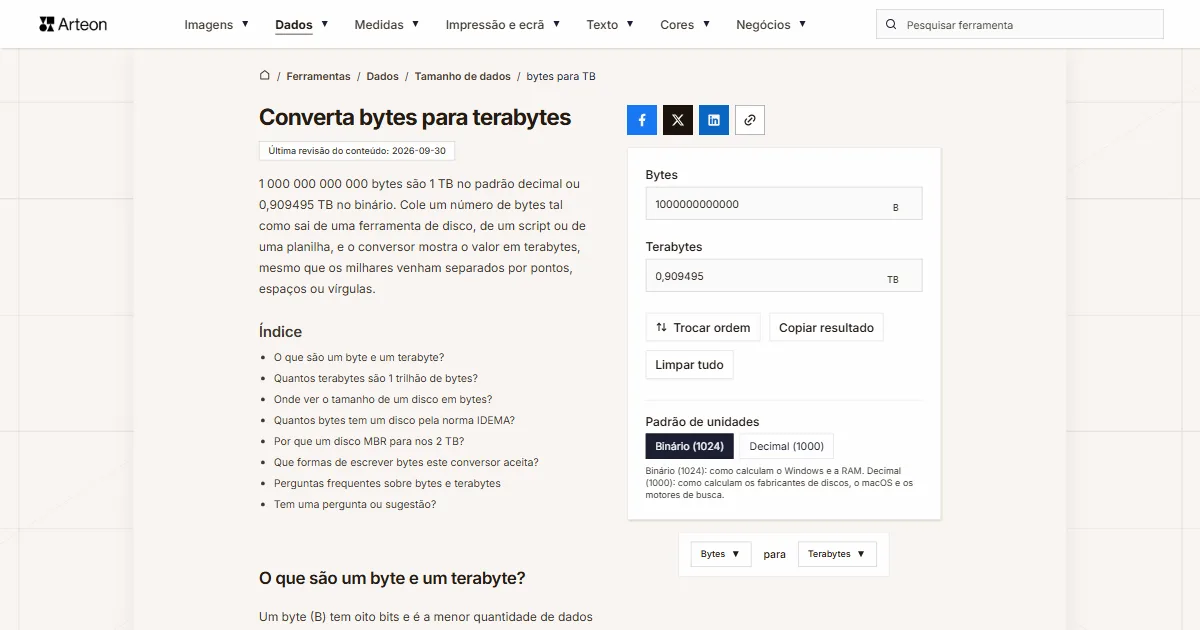
Task: Open the Terabytes target unit dropdown
Action: pyautogui.click(x=837, y=554)
